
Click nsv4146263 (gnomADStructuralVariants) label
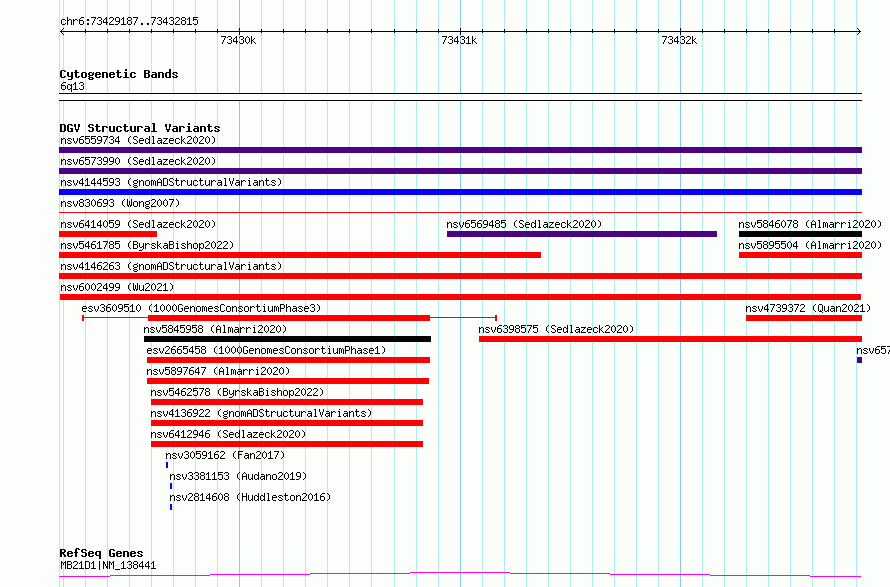tap(171, 266)
